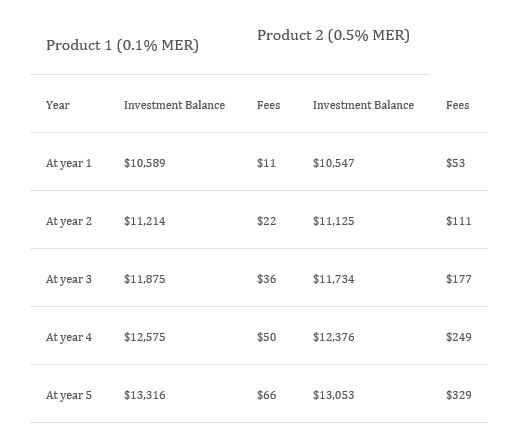Image resolution: width=515 pixels, height=436 pixels.
Task: Click the At year 1 row label
Action: pyautogui.click(x=69, y=163)
